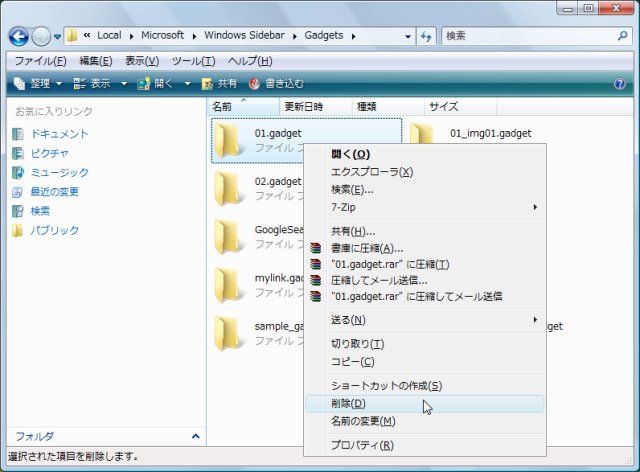Open the 整理 toolbar dropdown
The width and height of the screenshot is (640, 472).
(x=38, y=84)
